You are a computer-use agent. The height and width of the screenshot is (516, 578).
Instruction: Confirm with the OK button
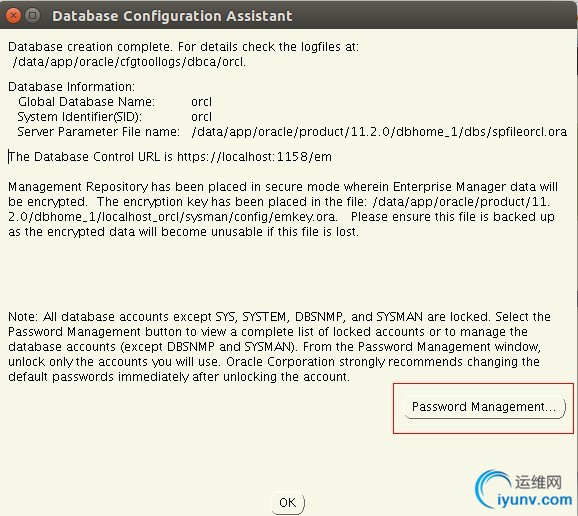tap(288, 502)
